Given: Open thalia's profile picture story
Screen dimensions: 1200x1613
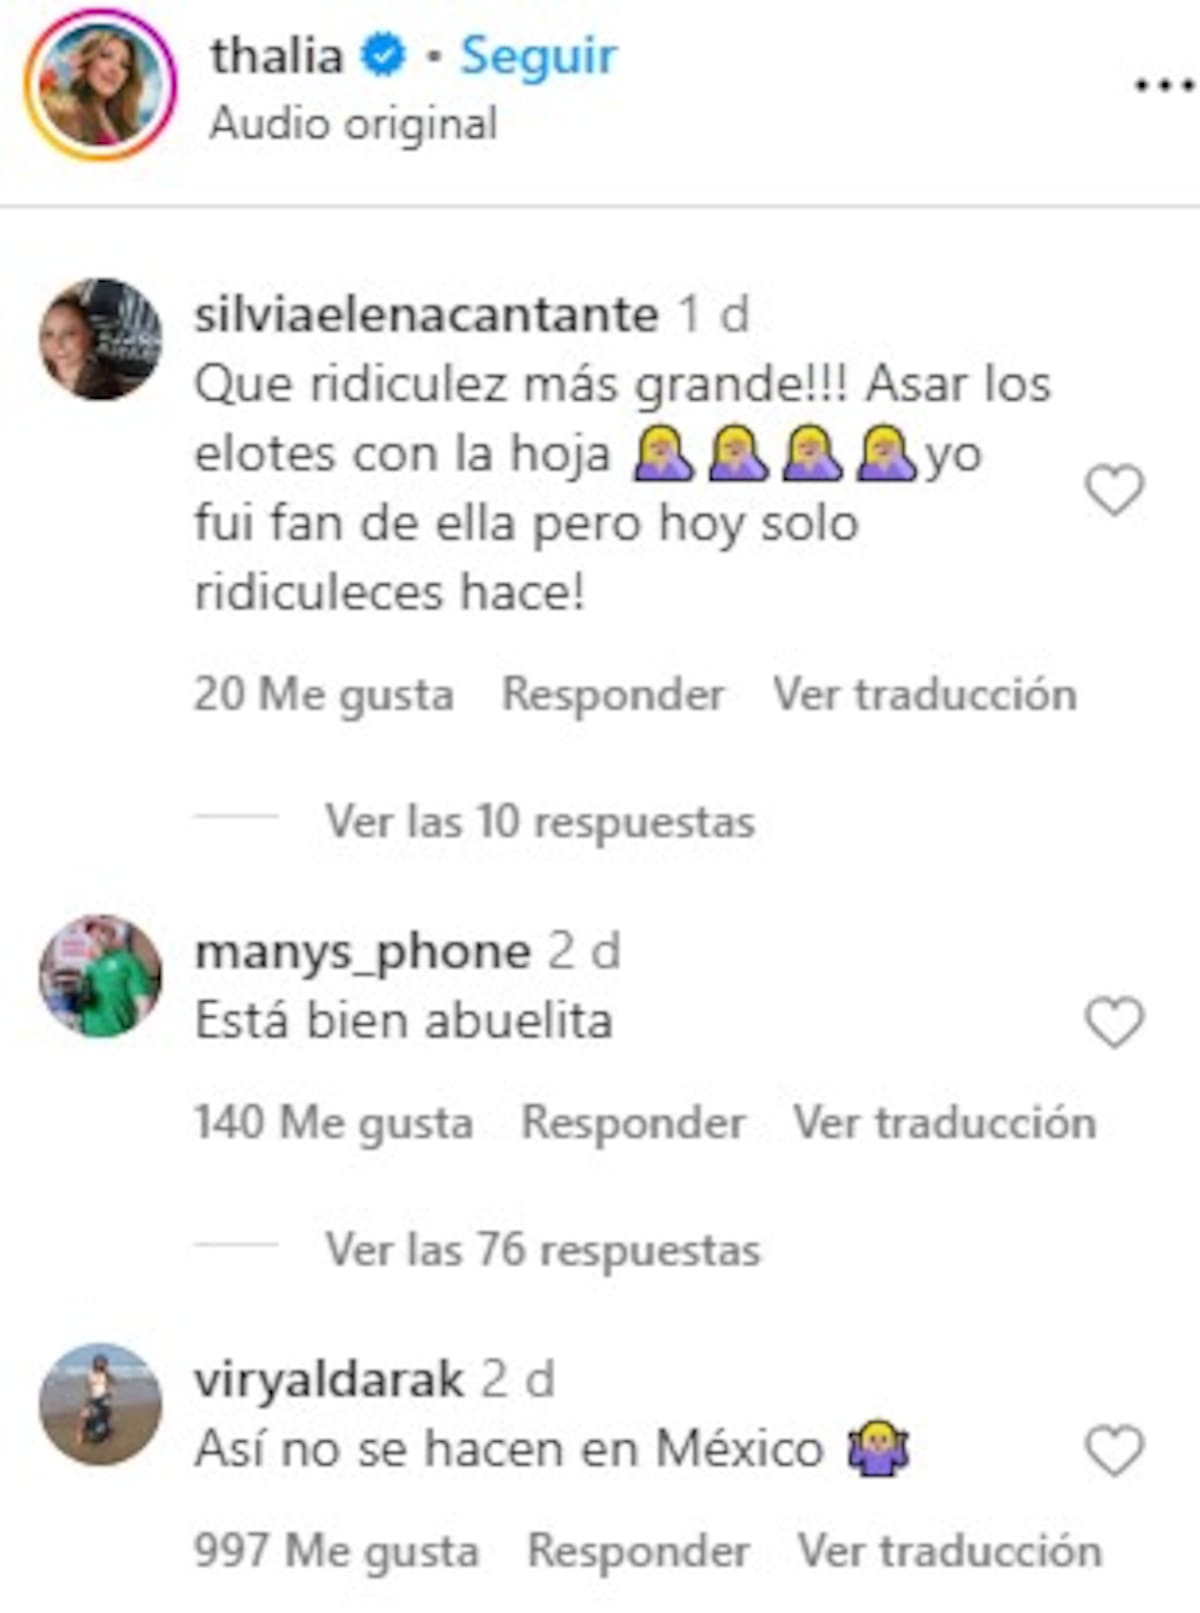Looking at the screenshot, I should point(100,86).
